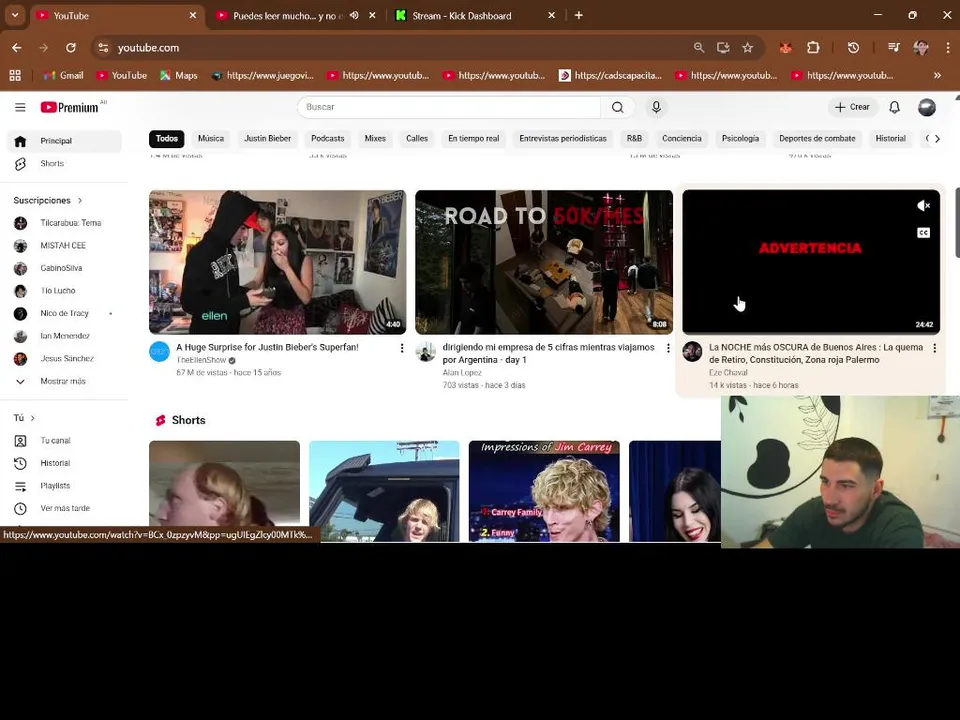Open Tío Lucho subscription channel
Screen dimensions: 960x720
(x=64, y=291)
